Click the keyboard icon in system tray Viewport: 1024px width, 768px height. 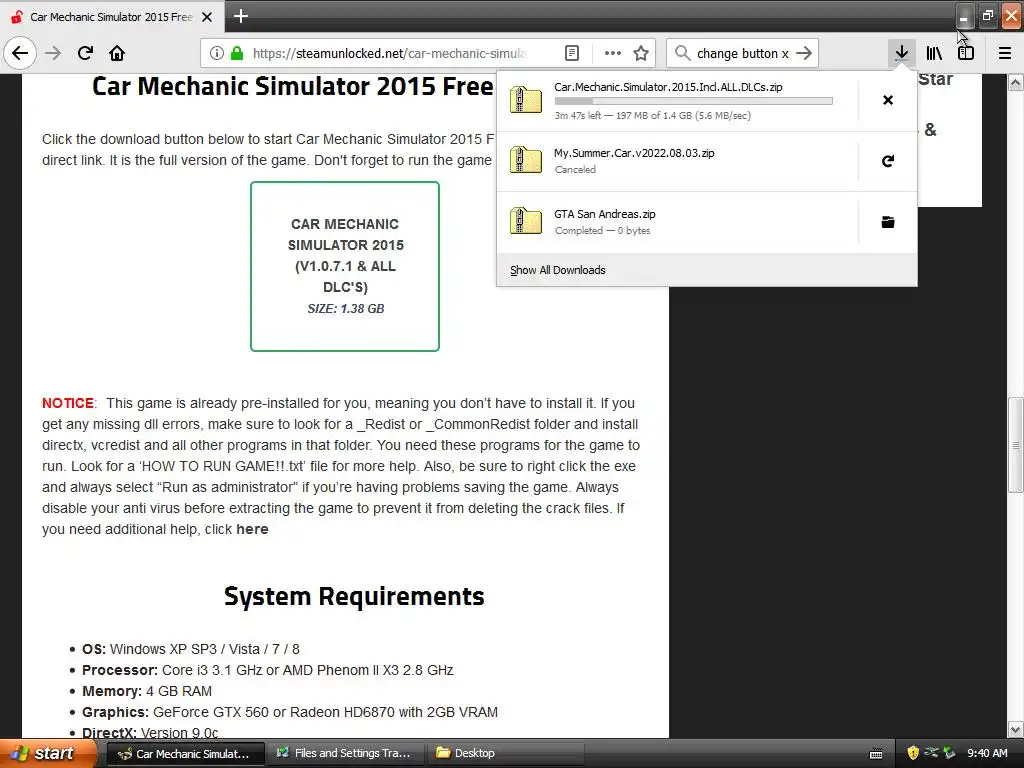coord(876,754)
